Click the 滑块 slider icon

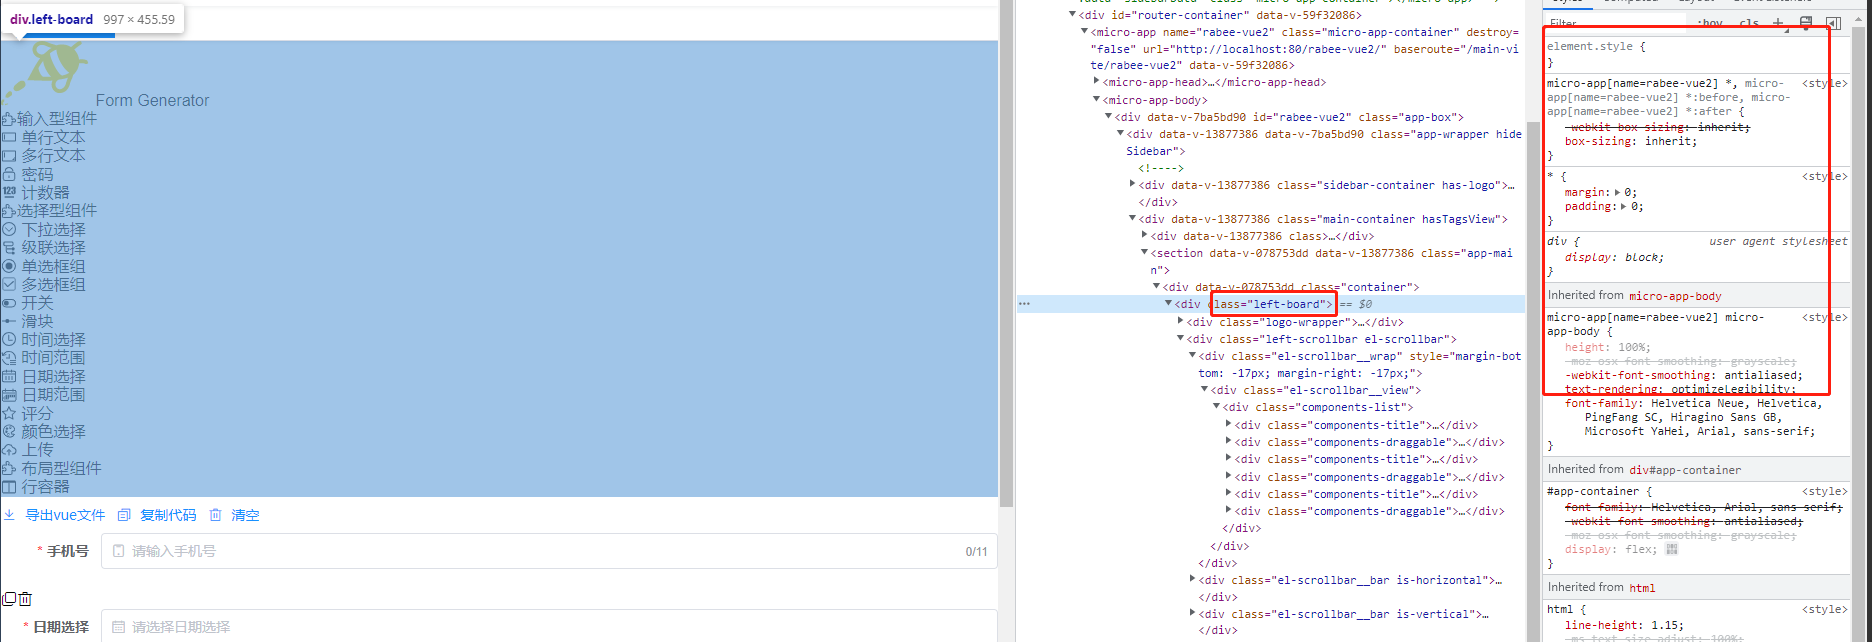(x=9, y=321)
